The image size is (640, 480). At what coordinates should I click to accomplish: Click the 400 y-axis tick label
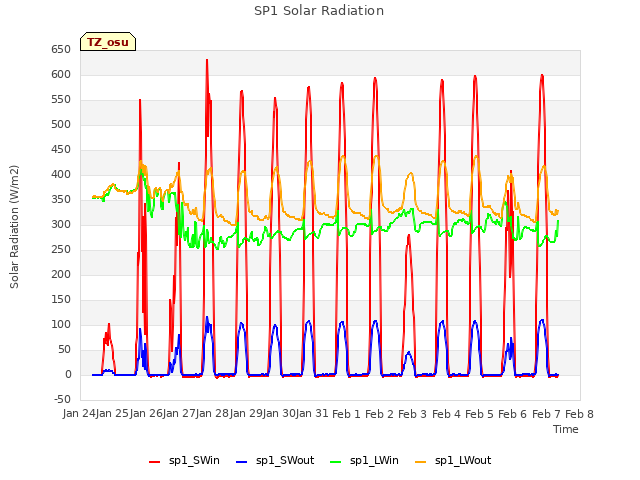coord(61,175)
